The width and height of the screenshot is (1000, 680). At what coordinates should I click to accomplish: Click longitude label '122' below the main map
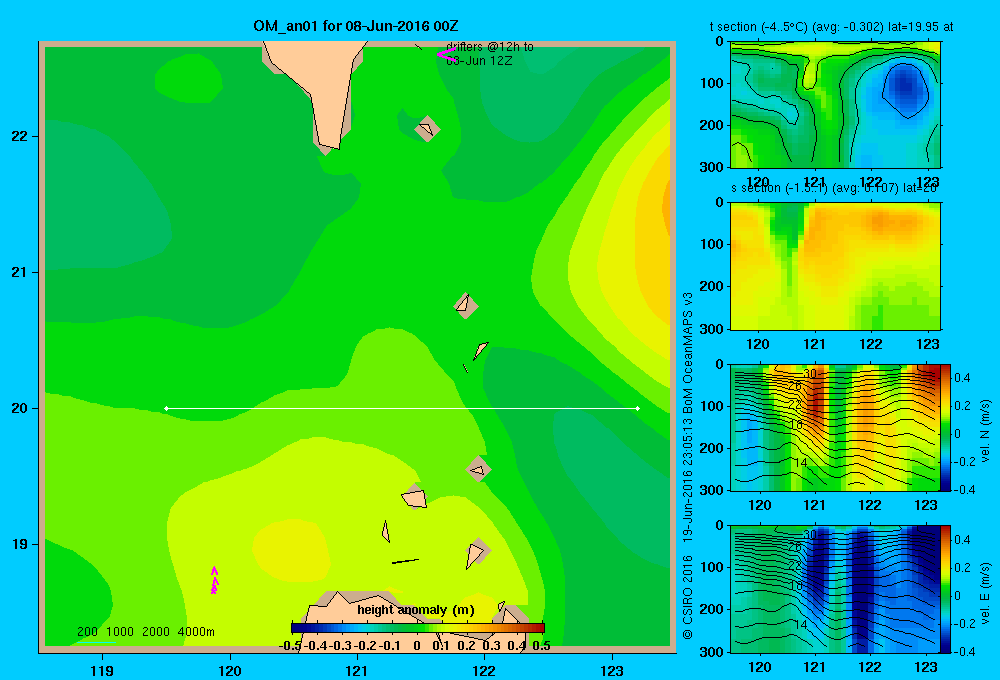(x=485, y=670)
